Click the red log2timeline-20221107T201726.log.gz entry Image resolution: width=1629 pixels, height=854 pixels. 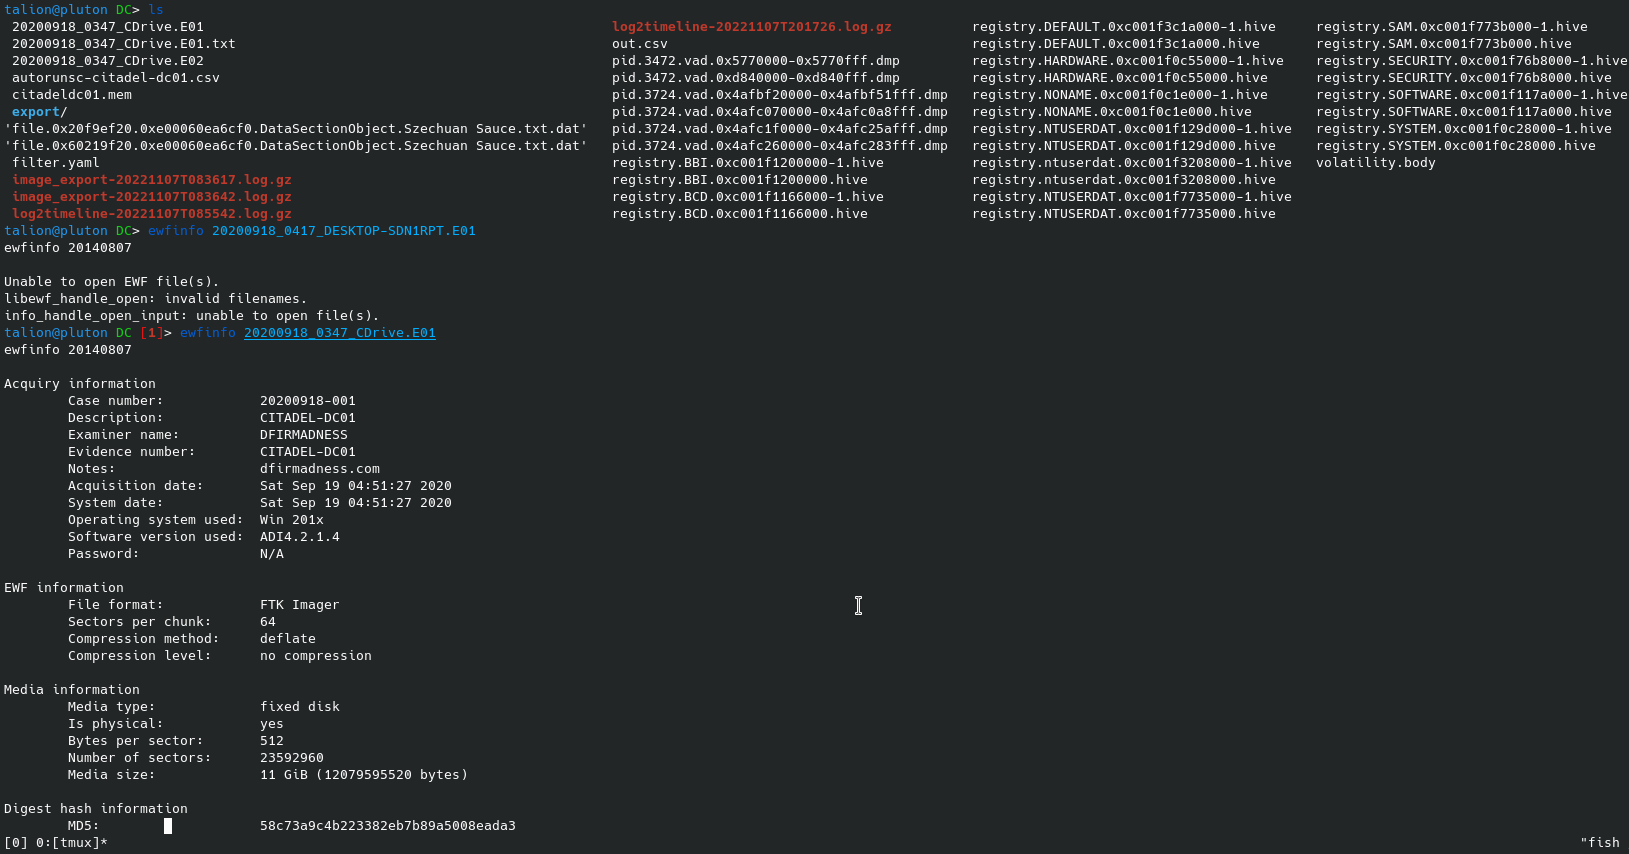pos(751,27)
